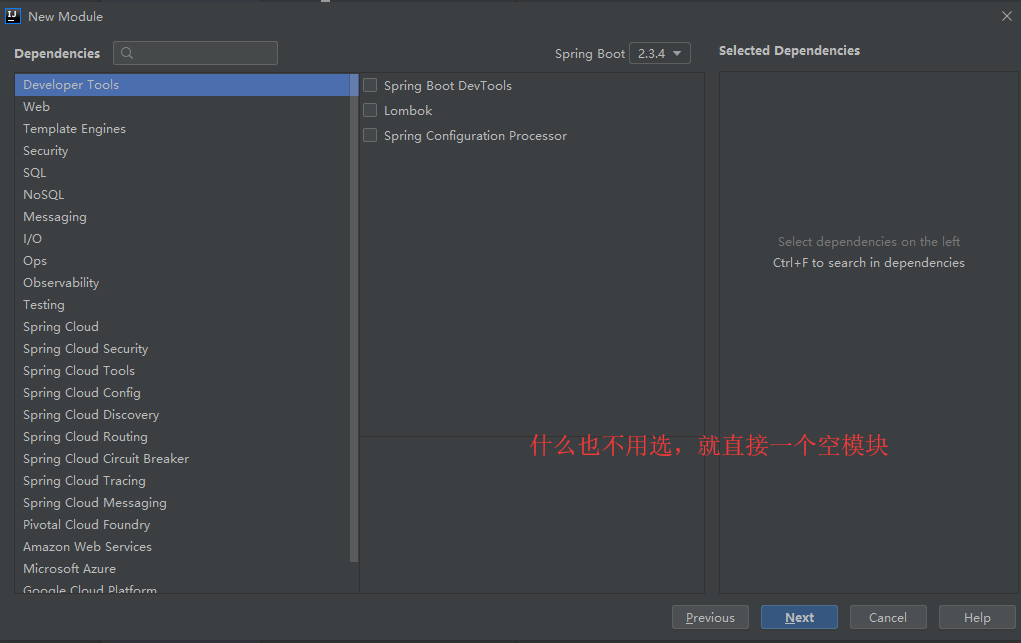Check the Spring Boot DevTools checkbox
Viewport: 1021px width, 643px height.
(x=370, y=85)
